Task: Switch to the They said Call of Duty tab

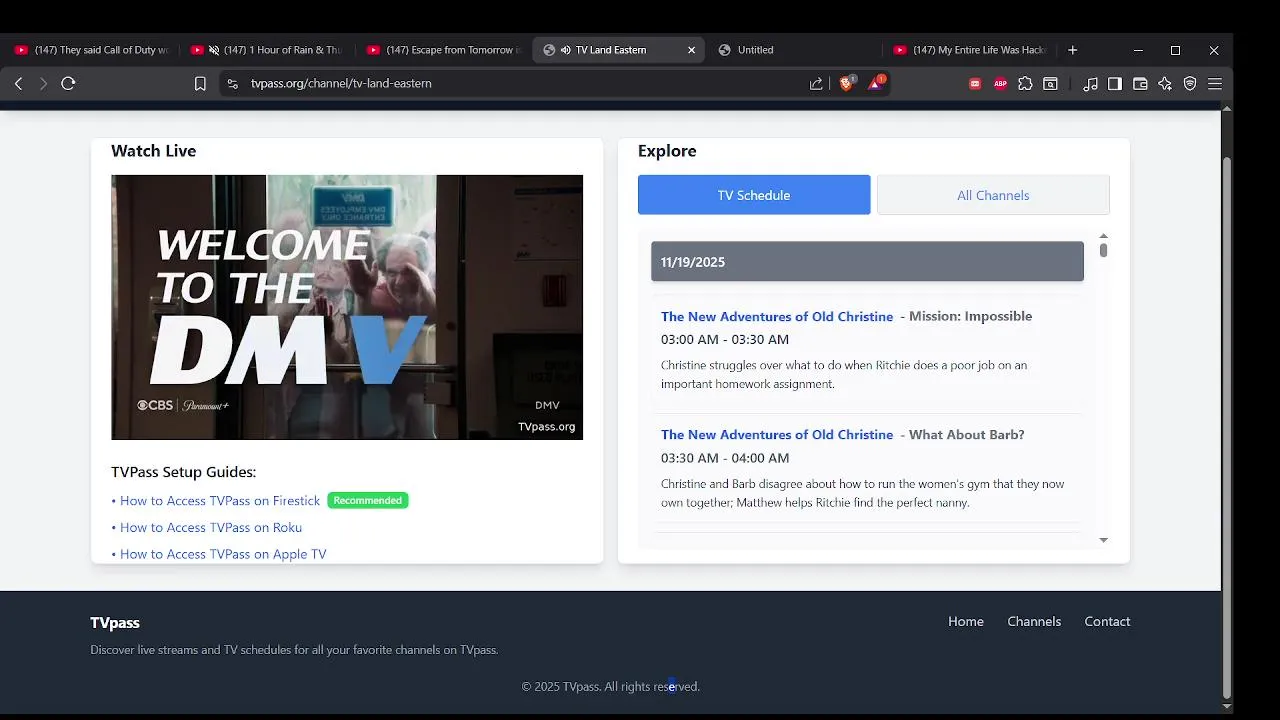Action: [92, 50]
